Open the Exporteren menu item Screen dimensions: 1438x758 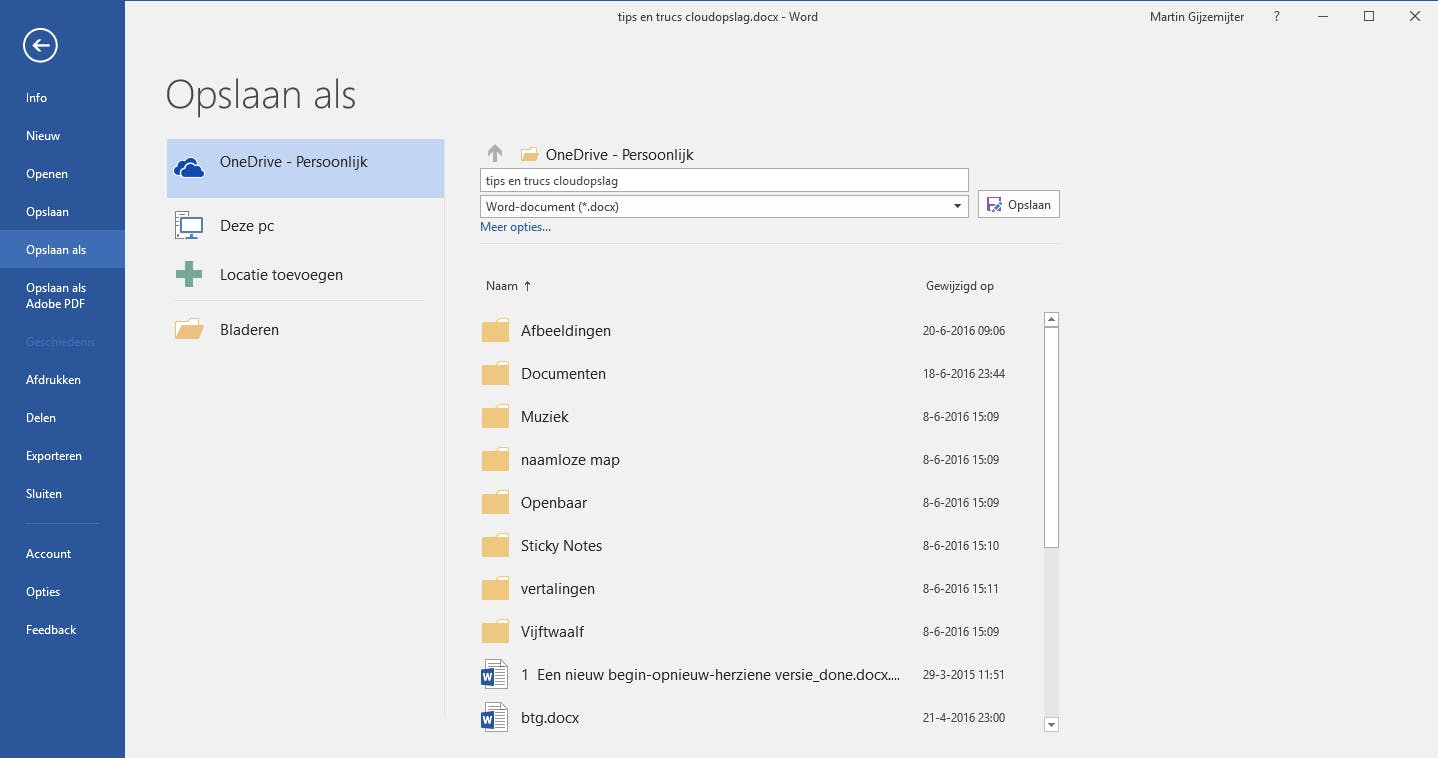click(x=54, y=456)
